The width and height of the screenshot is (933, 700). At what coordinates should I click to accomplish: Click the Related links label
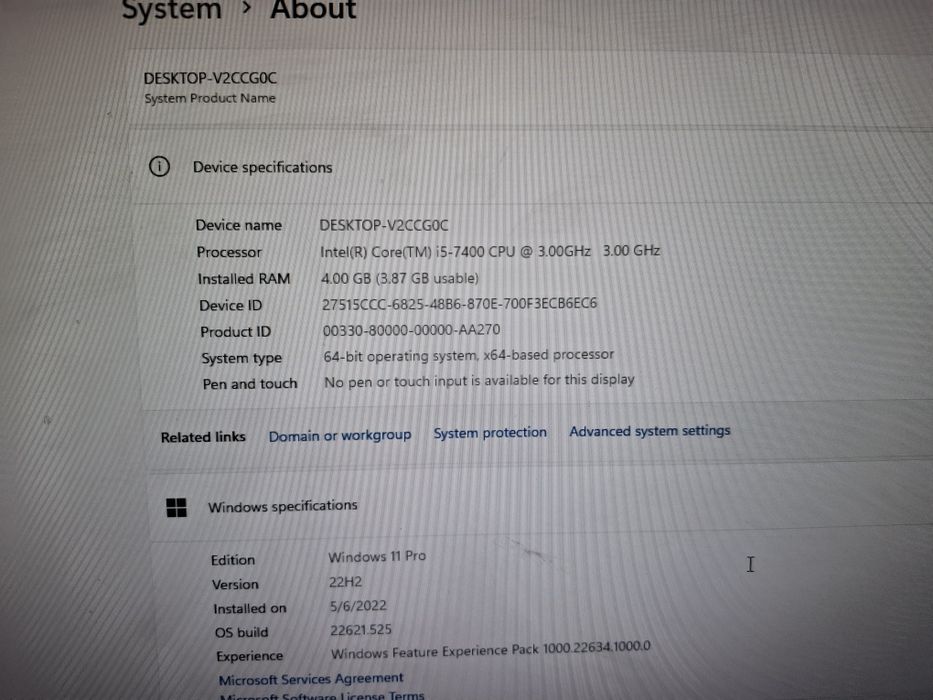[x=203, y=437]
